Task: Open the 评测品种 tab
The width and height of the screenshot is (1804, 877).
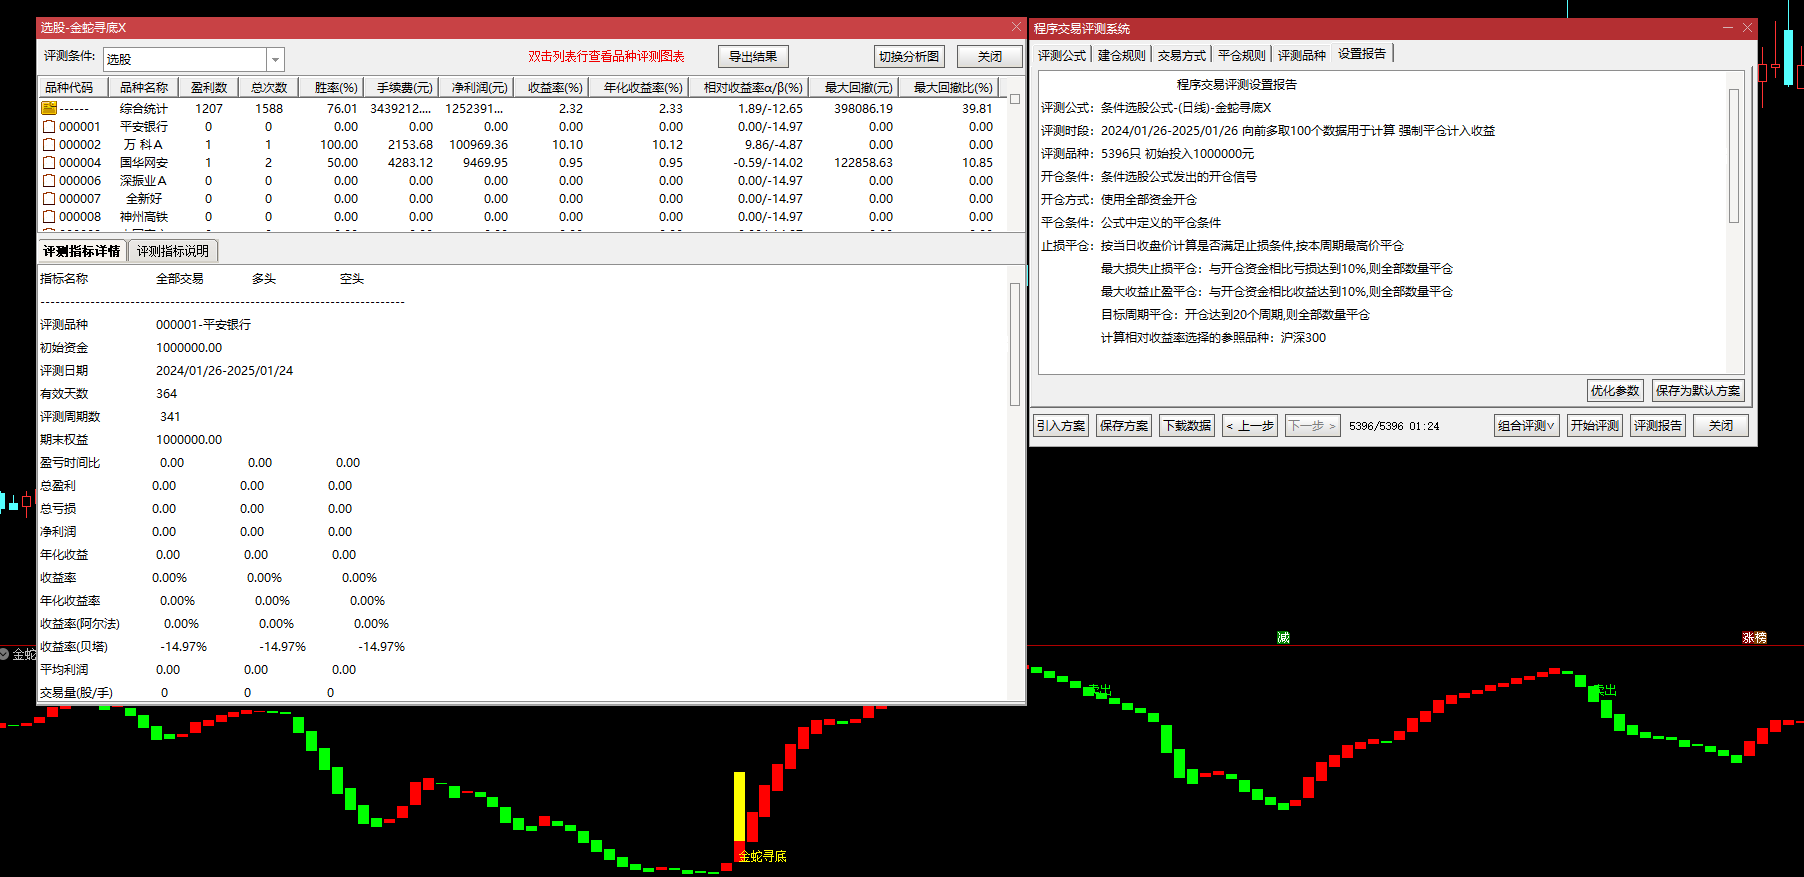Action: click(x=1302, y=55)
